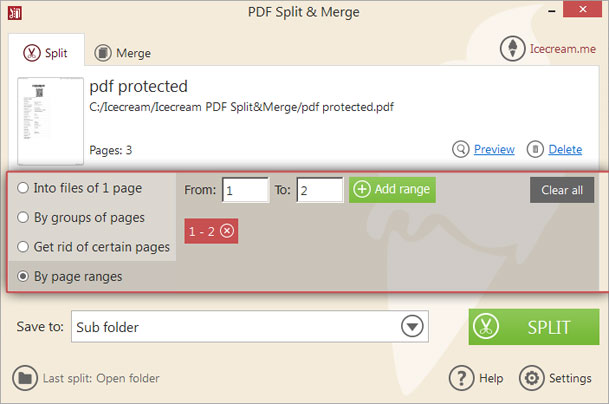
Task: Click the Delete trash icon
Action: (x=536, y=149)
